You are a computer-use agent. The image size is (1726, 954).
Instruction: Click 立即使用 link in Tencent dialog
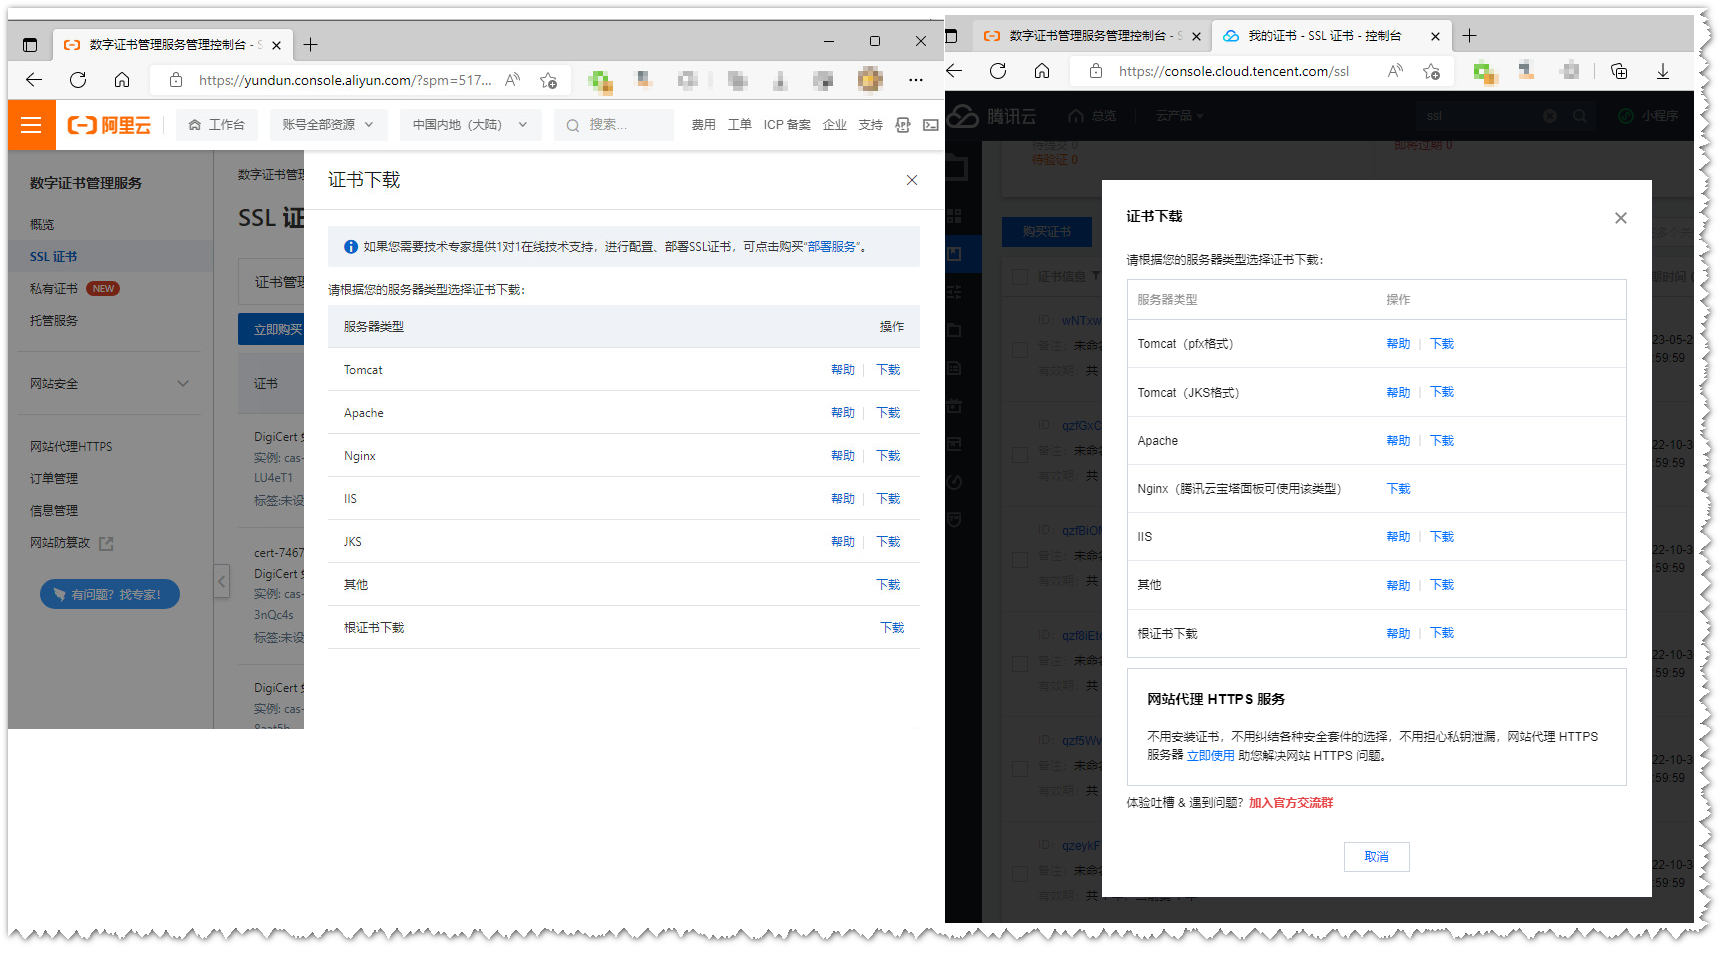click(x=1210, y=756)
